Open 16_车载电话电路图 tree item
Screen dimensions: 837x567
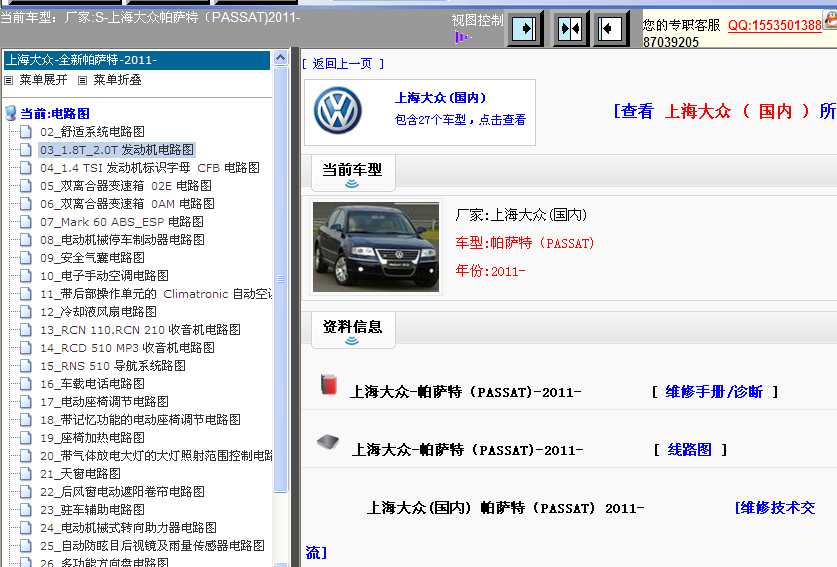click(x=92, y=384)
